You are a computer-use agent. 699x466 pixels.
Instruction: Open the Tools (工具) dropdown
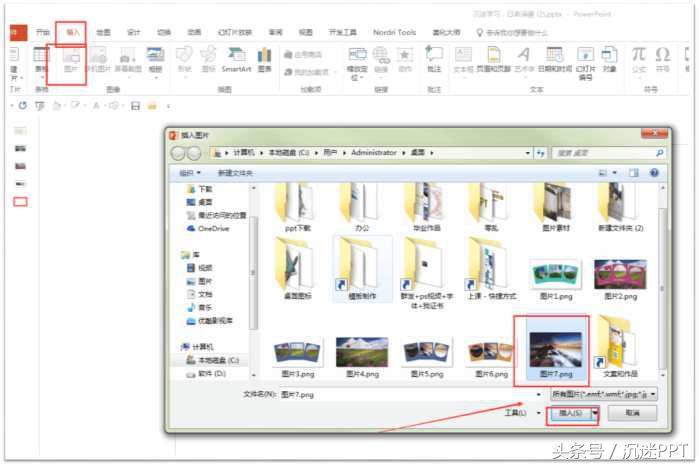[522, 413]
